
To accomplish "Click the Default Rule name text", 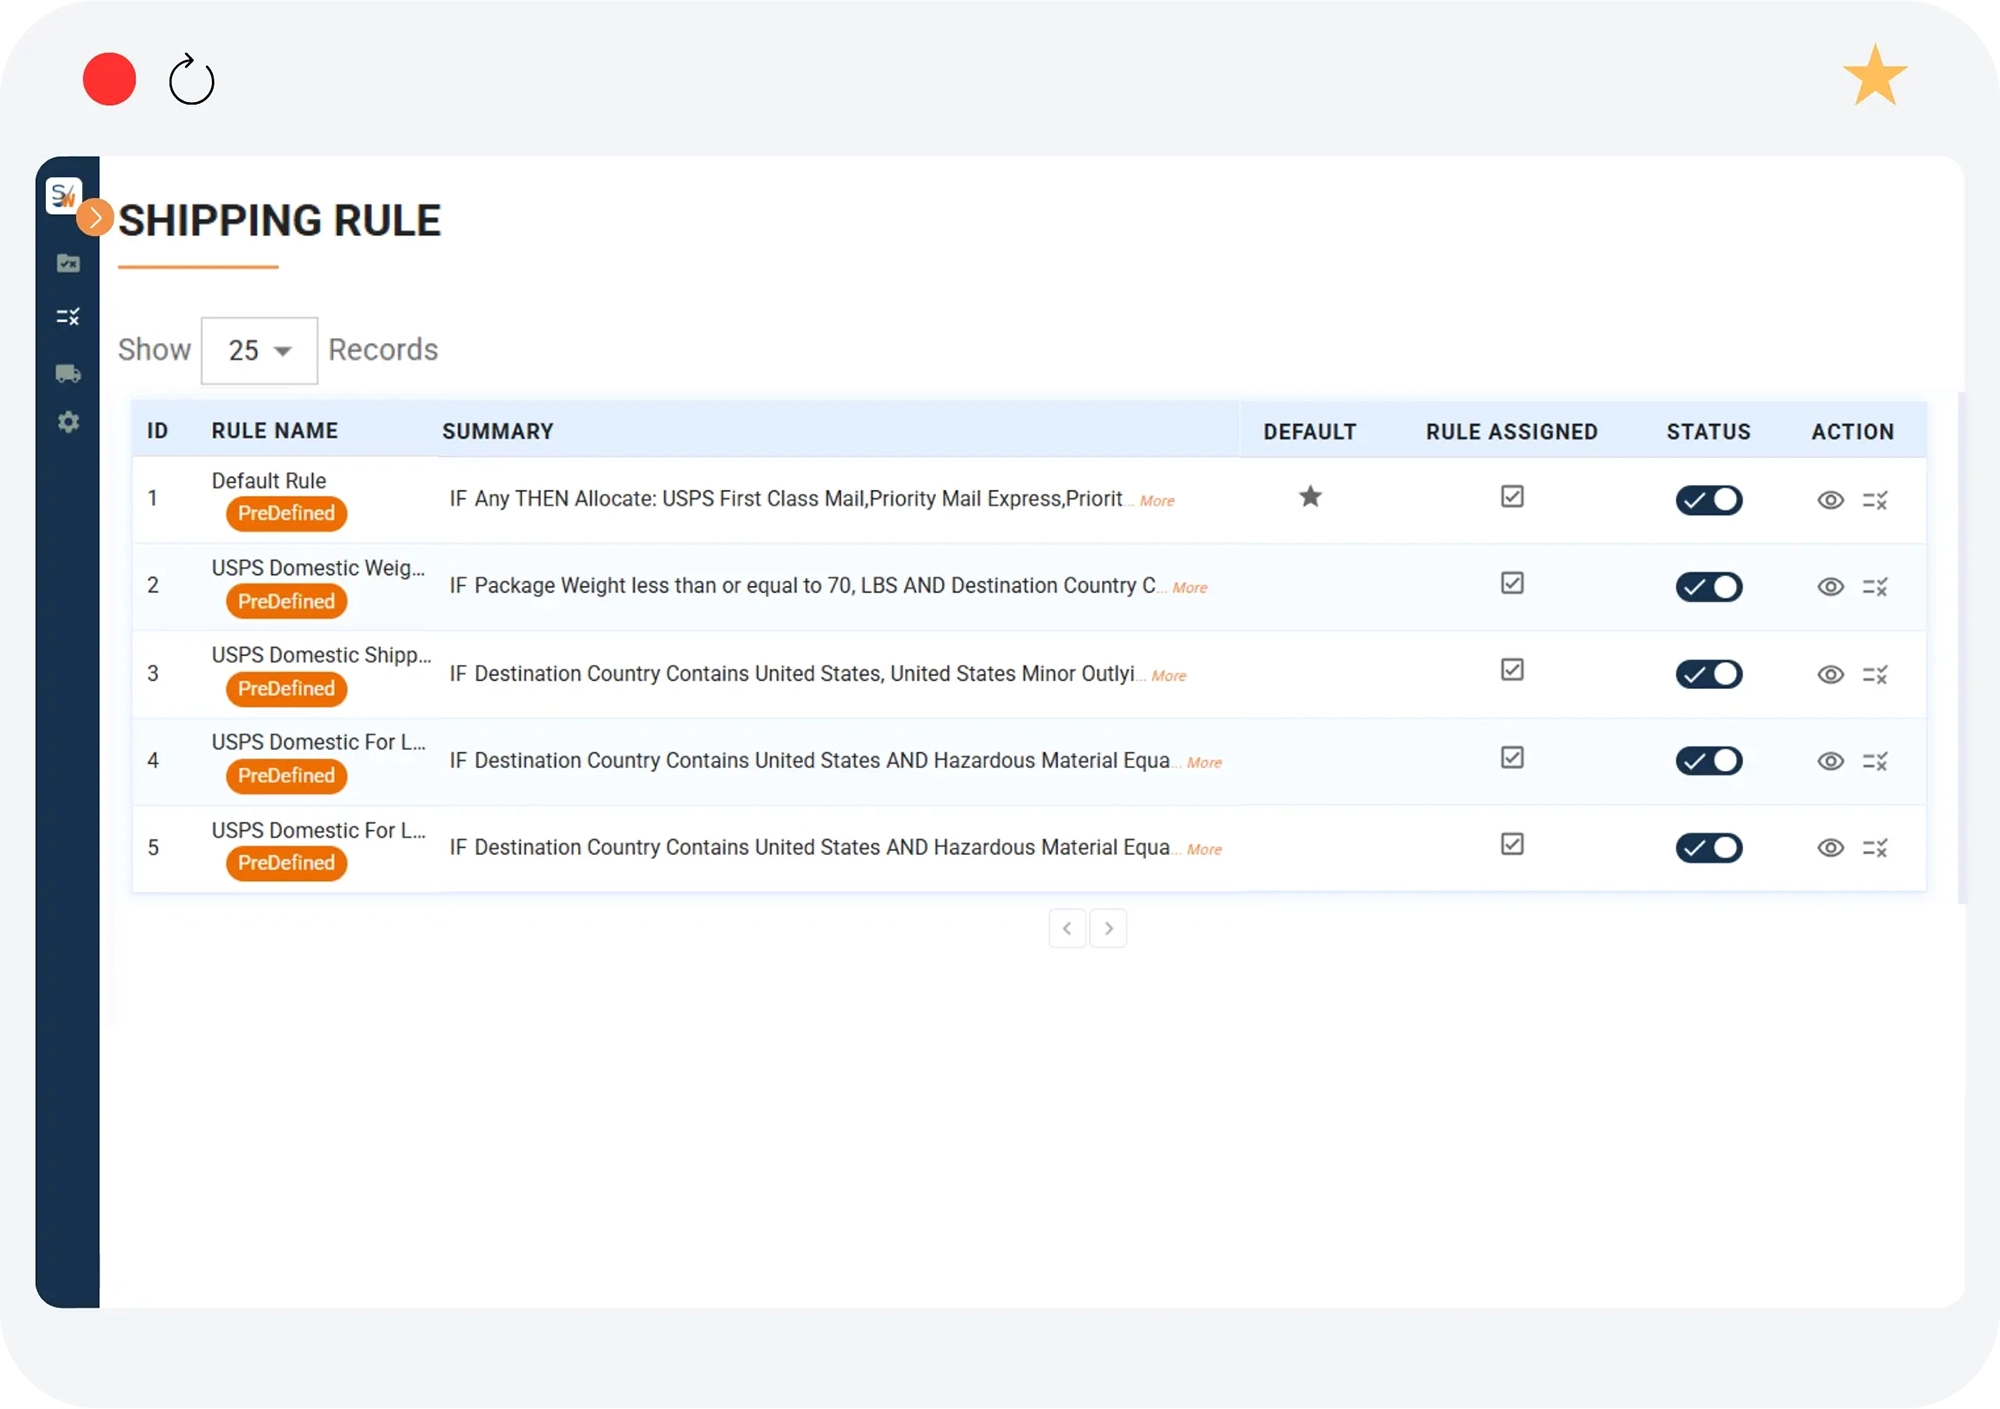I will (x=269, y=481).
